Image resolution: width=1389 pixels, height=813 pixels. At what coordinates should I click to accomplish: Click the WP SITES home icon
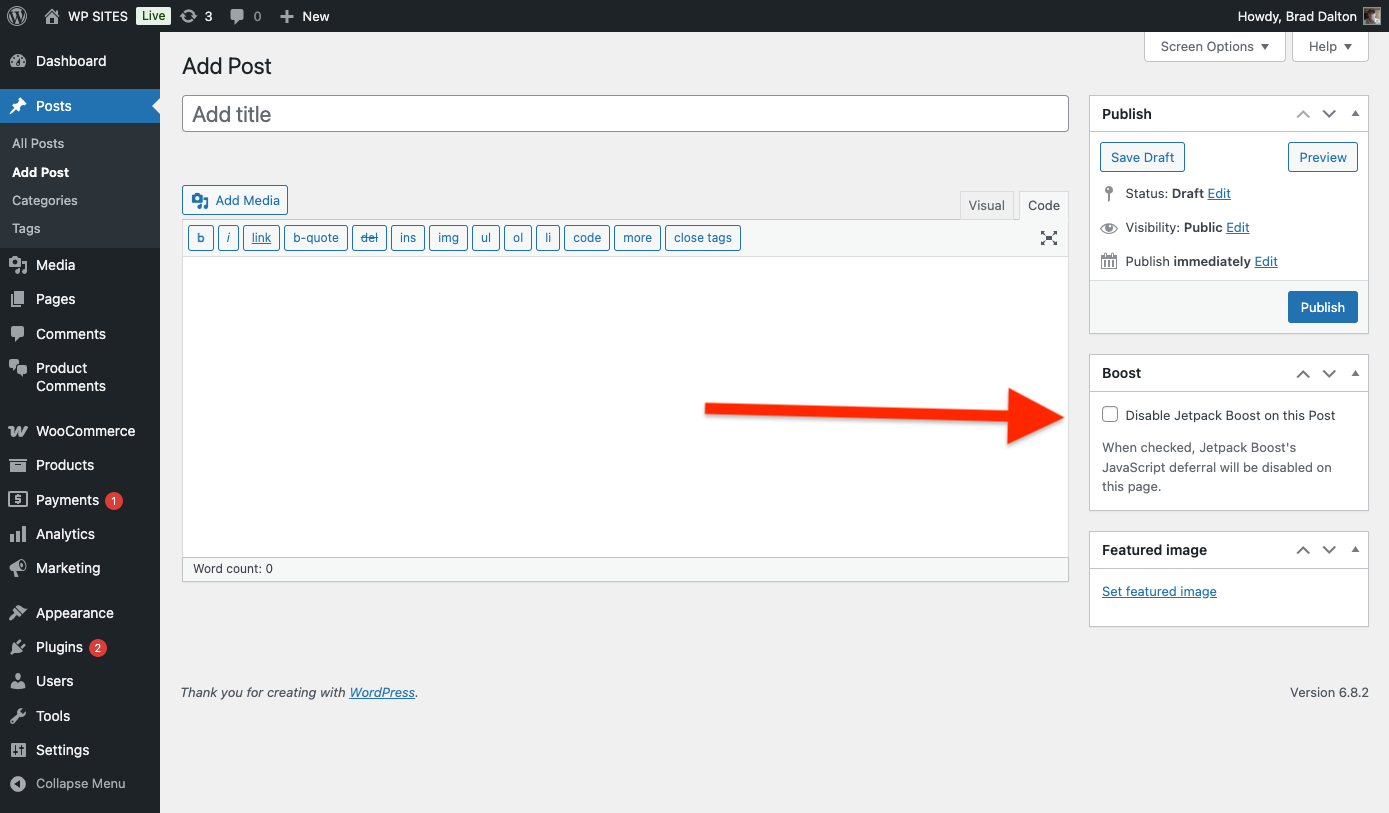point(52,16)
